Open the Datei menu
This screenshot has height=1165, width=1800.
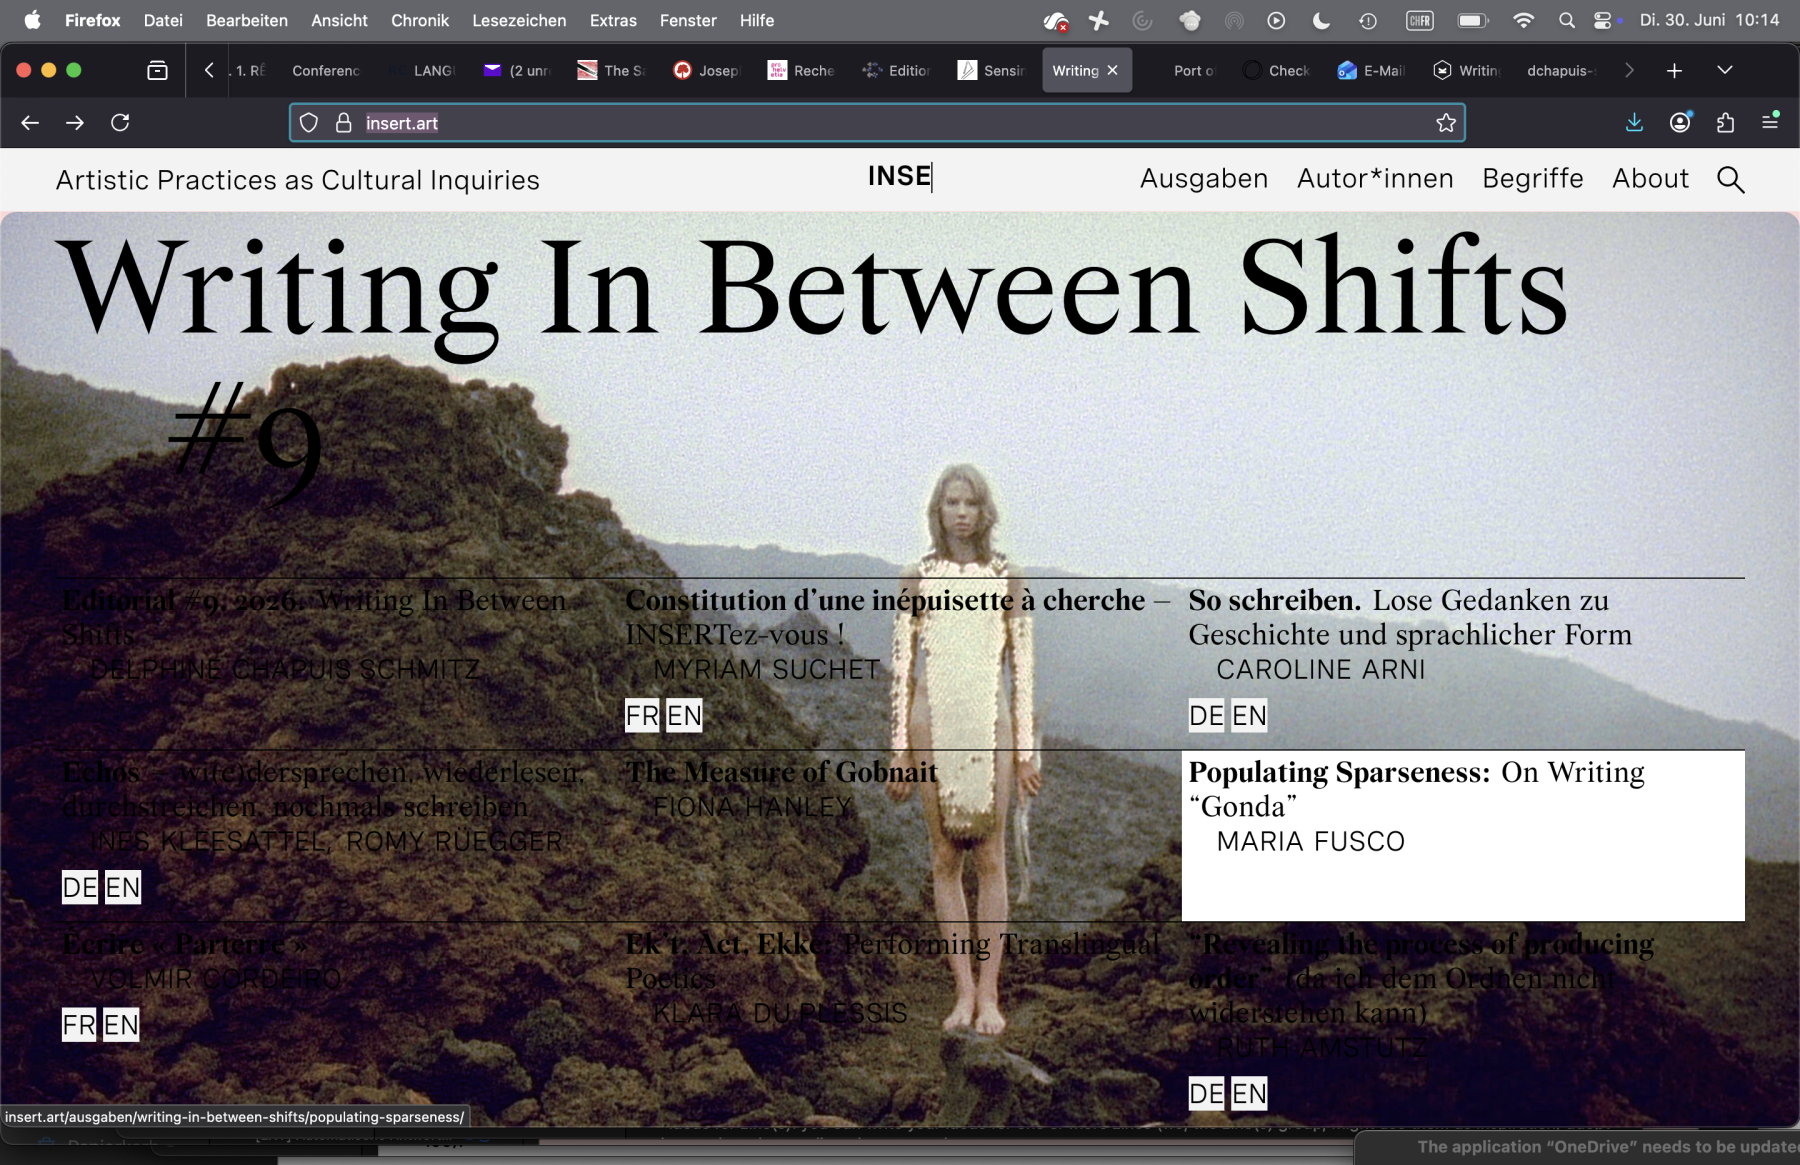[x=163, y=20]
